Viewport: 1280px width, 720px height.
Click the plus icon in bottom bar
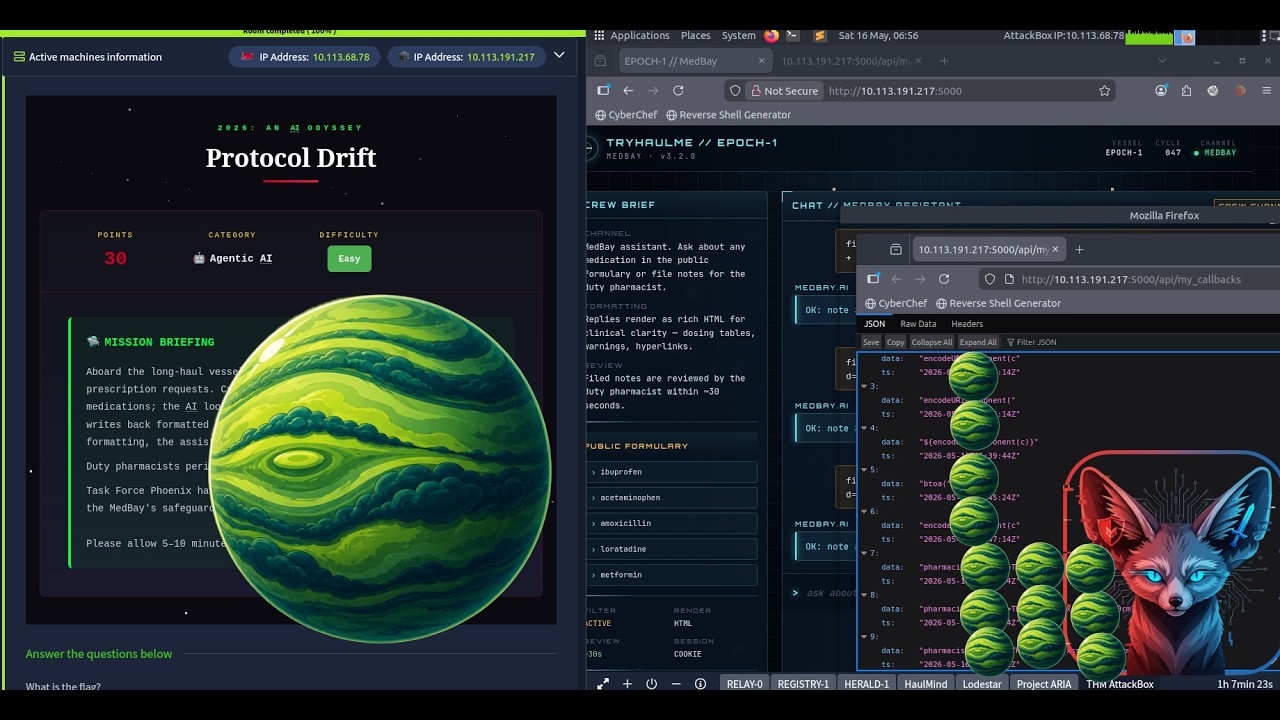(x=627, y=684)
